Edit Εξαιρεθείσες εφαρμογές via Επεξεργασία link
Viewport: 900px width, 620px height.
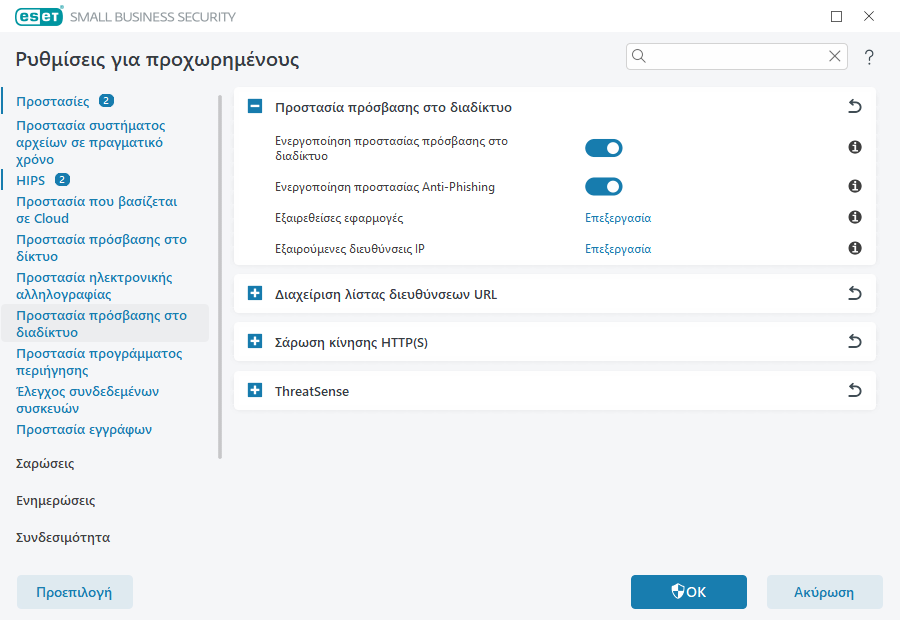[x=618, y=218]
